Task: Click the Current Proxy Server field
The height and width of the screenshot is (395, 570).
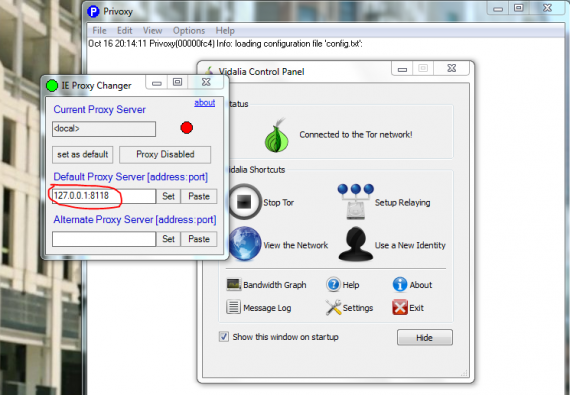Action: point(104,129)
